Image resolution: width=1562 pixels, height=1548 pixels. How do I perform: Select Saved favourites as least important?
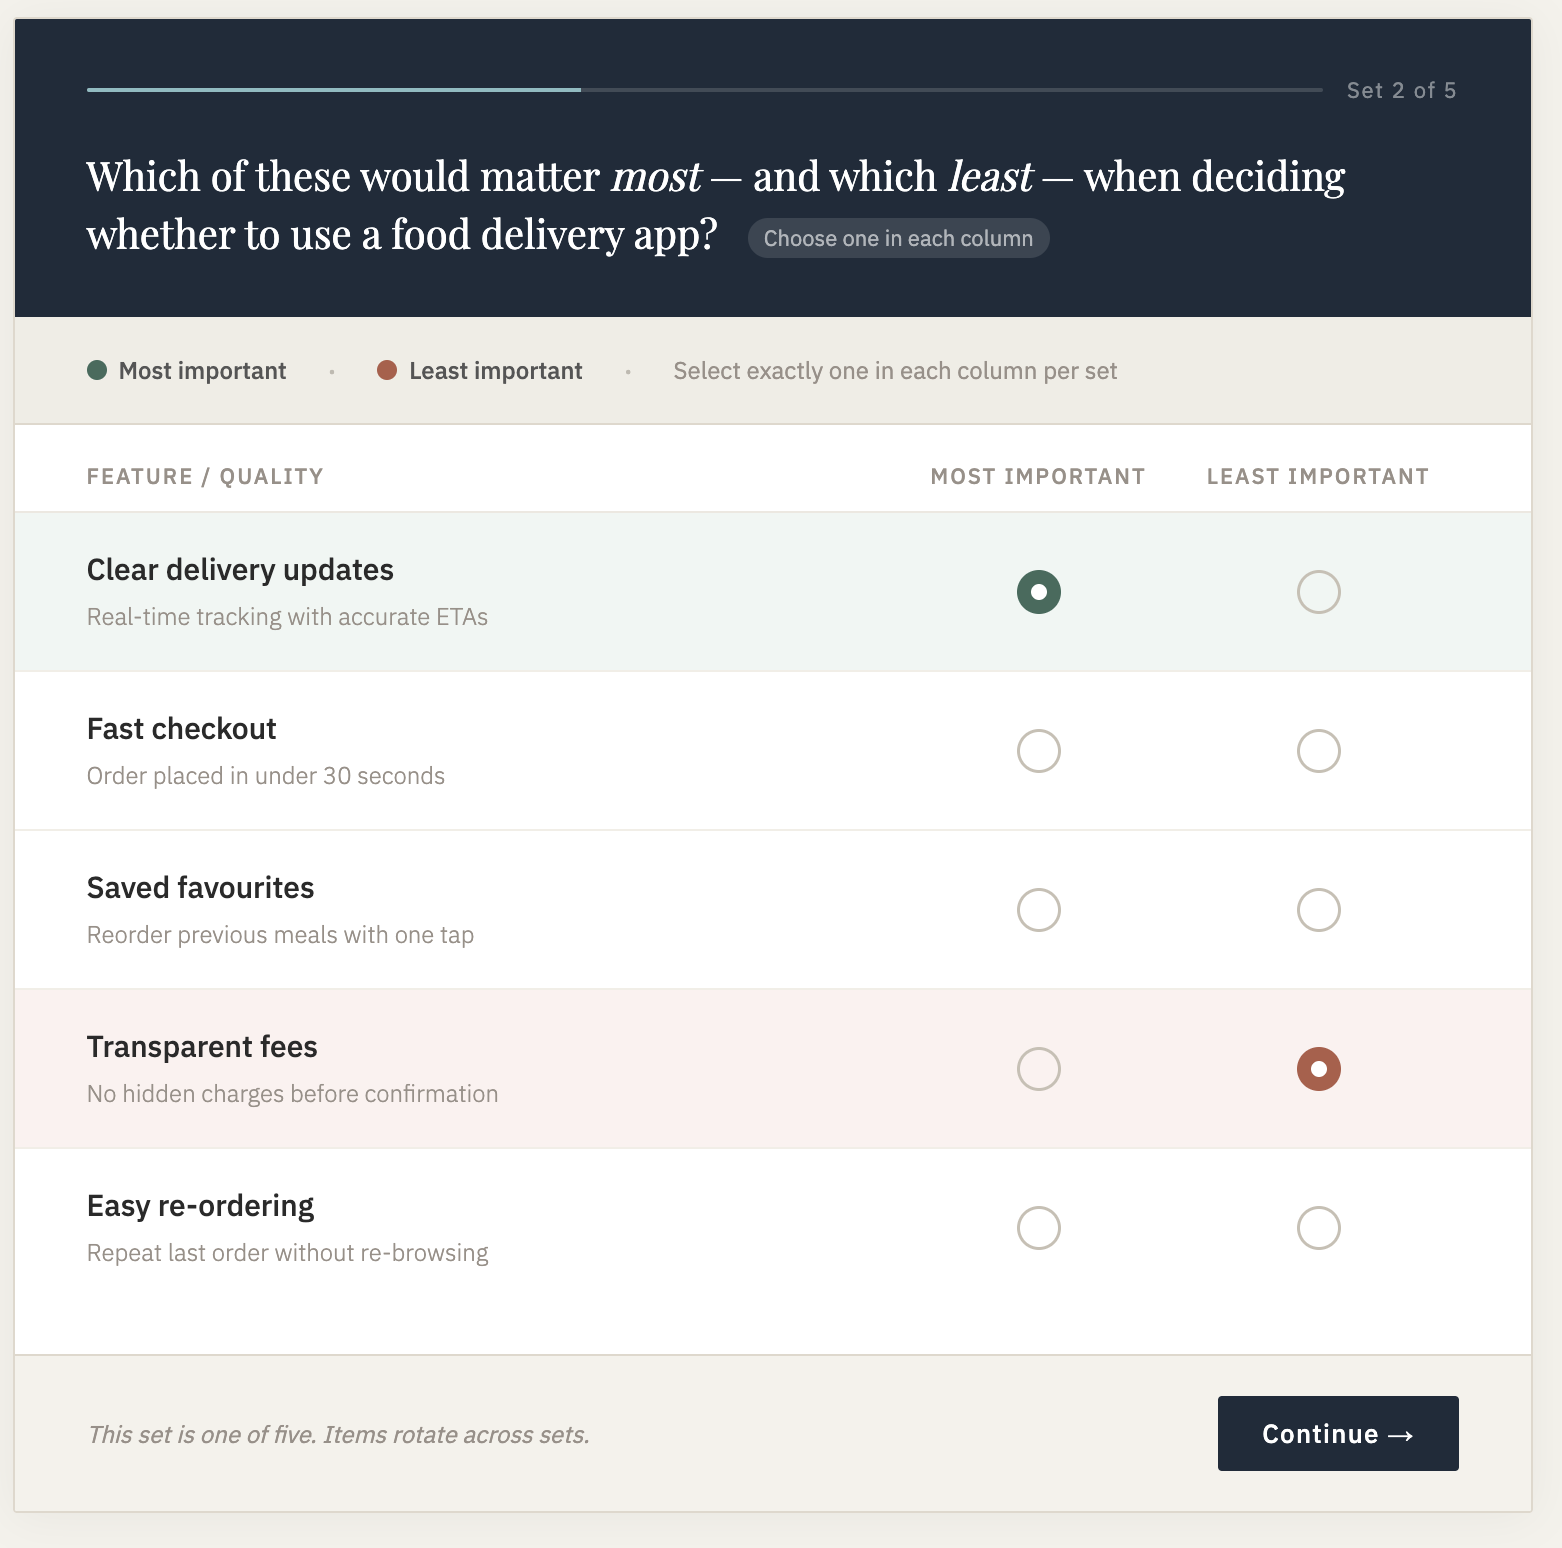click(x=1318, y=910)
